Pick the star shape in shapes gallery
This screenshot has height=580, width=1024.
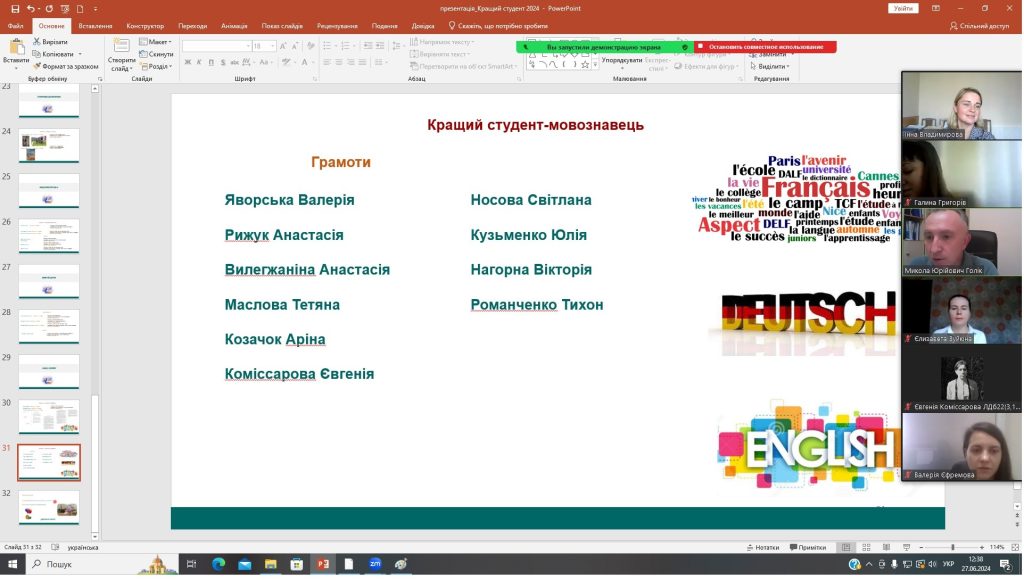pyautogui.click(x=585, y=64)
